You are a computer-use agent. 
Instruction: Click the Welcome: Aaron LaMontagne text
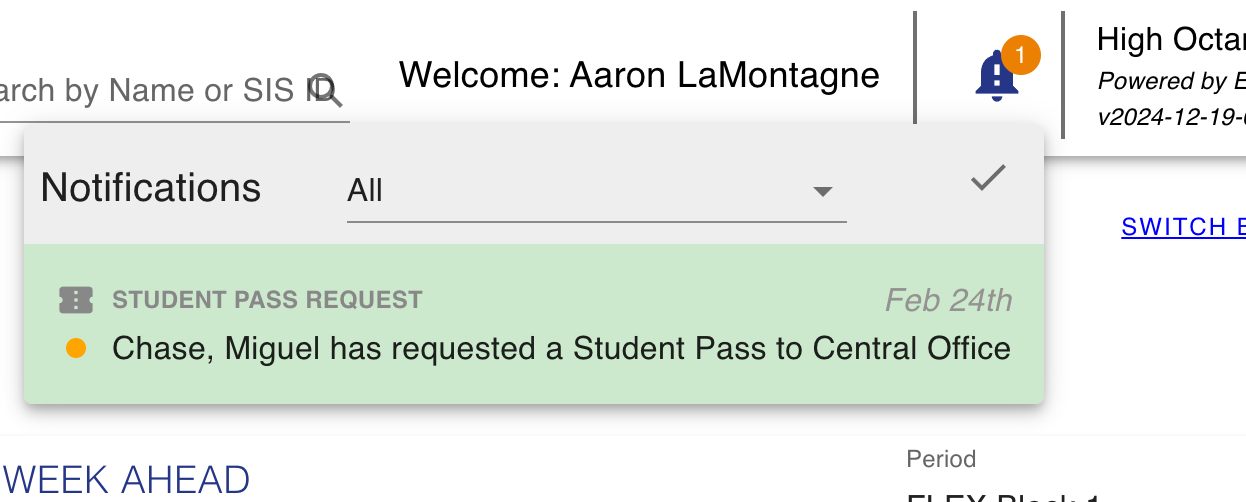pyautogui.click(x=639, y=75)
